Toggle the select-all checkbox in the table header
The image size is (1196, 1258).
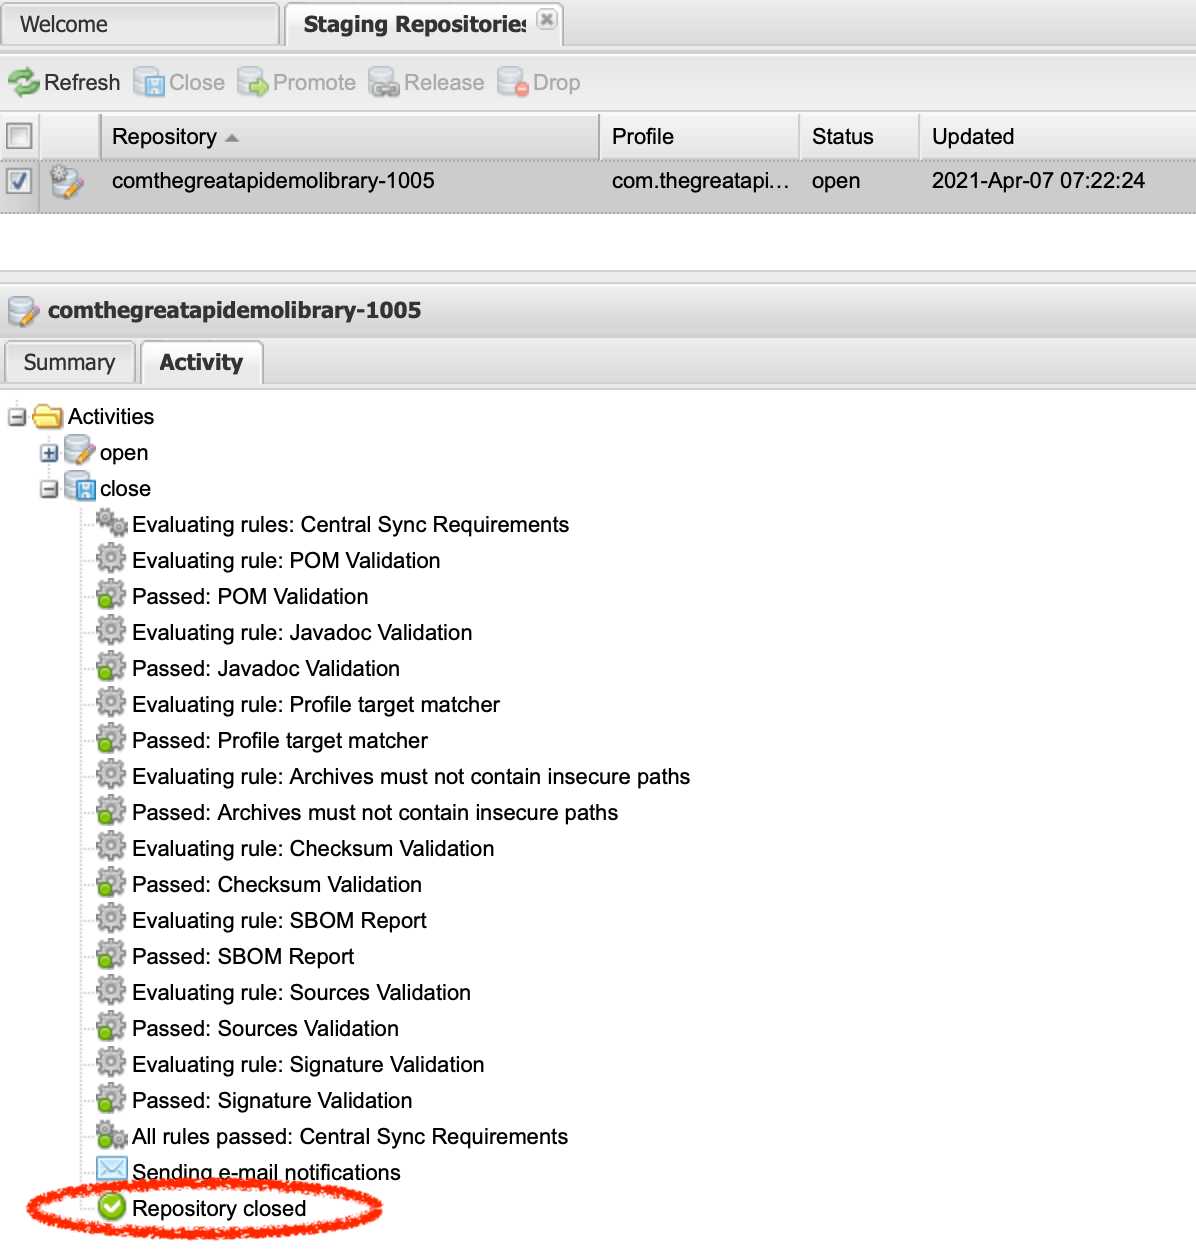point(19,135)
